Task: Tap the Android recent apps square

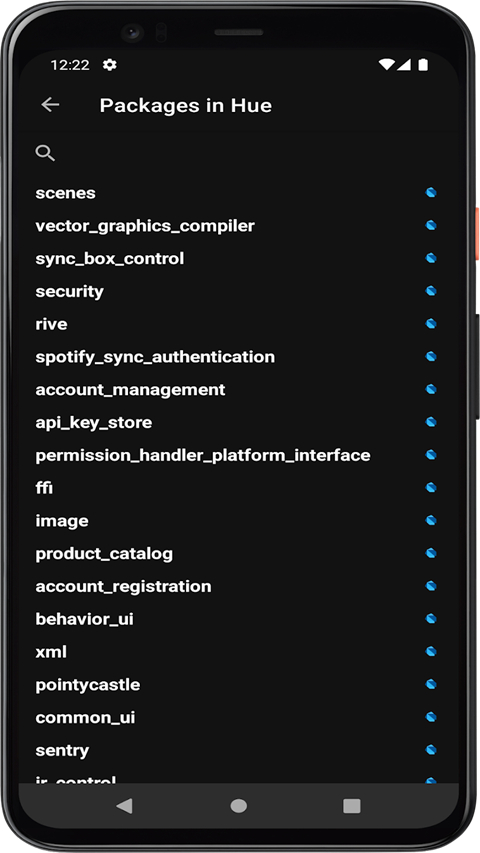Action: (x=352, y=806)
